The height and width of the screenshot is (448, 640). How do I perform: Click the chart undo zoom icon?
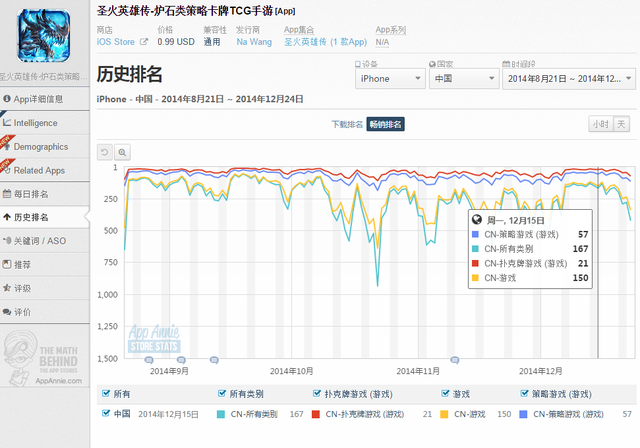click(105, 152)
